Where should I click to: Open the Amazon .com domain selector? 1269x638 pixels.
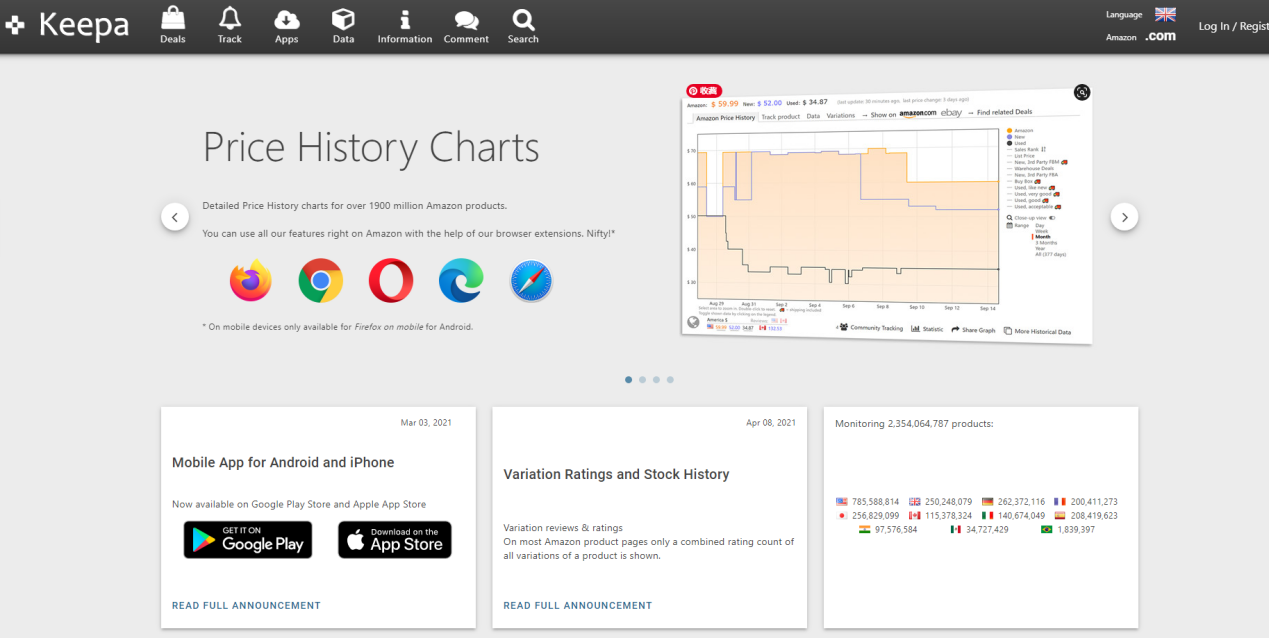coord(1160,36)
